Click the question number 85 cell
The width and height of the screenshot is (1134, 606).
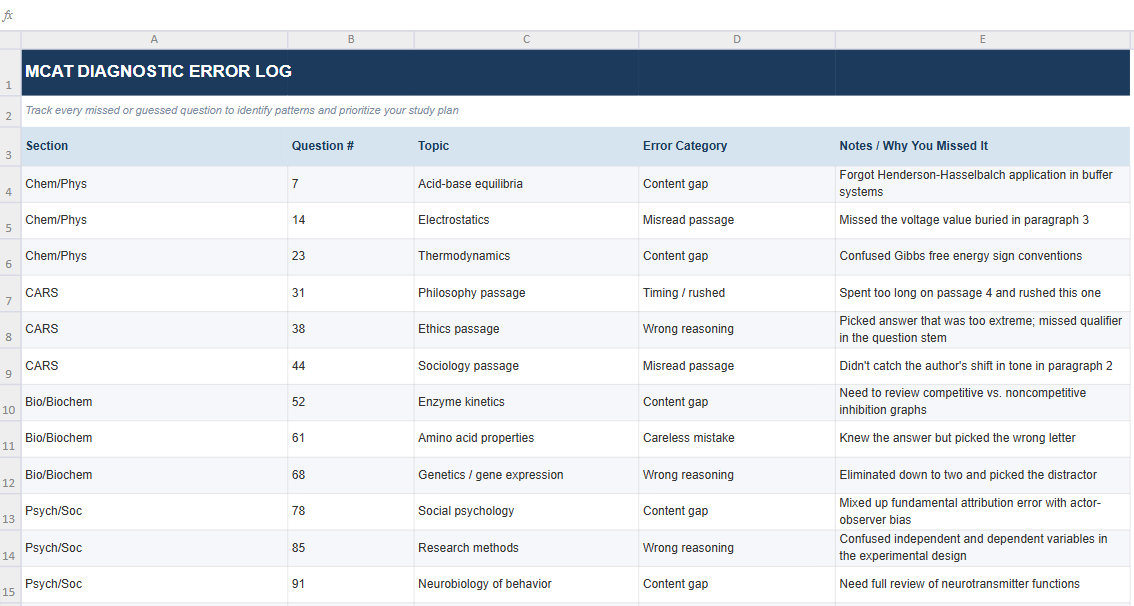coord(351,548)
